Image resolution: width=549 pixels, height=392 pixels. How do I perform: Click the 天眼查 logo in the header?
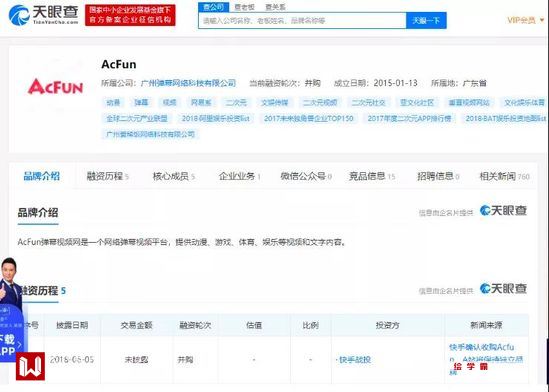pyautogui.click(x=43, y=15)
